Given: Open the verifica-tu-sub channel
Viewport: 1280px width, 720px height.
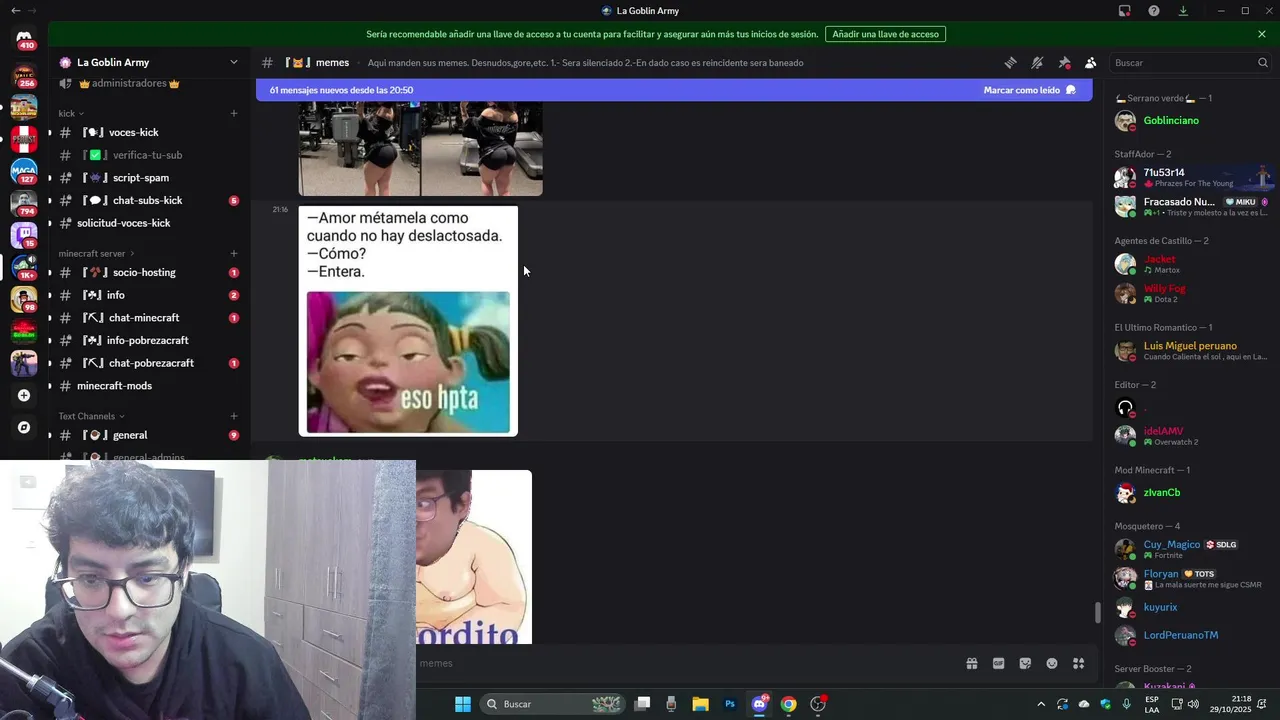Looking at the screenshot, I should (150, 155).
